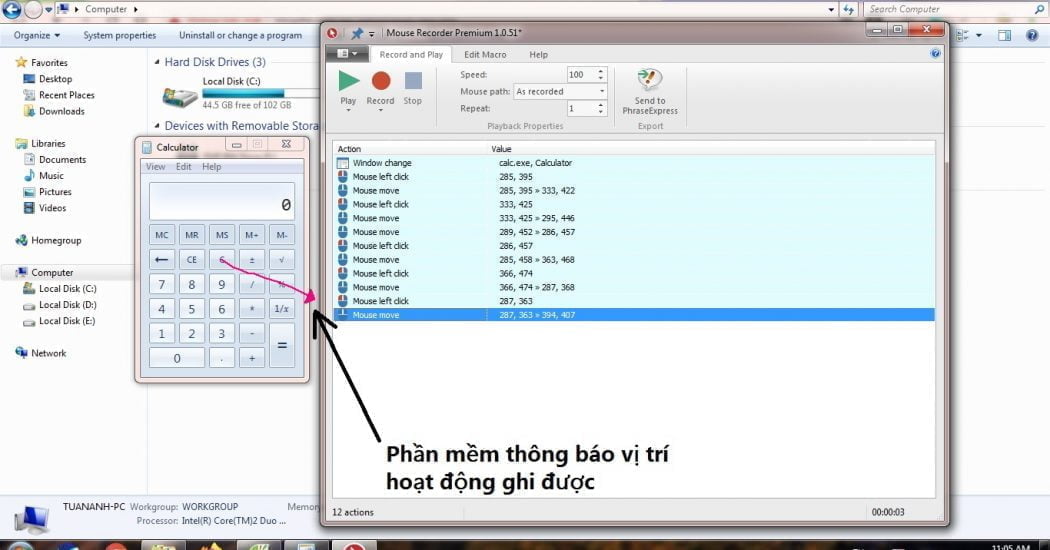Select highlighted Mouse move row 287, 363 » 394, 407

(633, 315)
